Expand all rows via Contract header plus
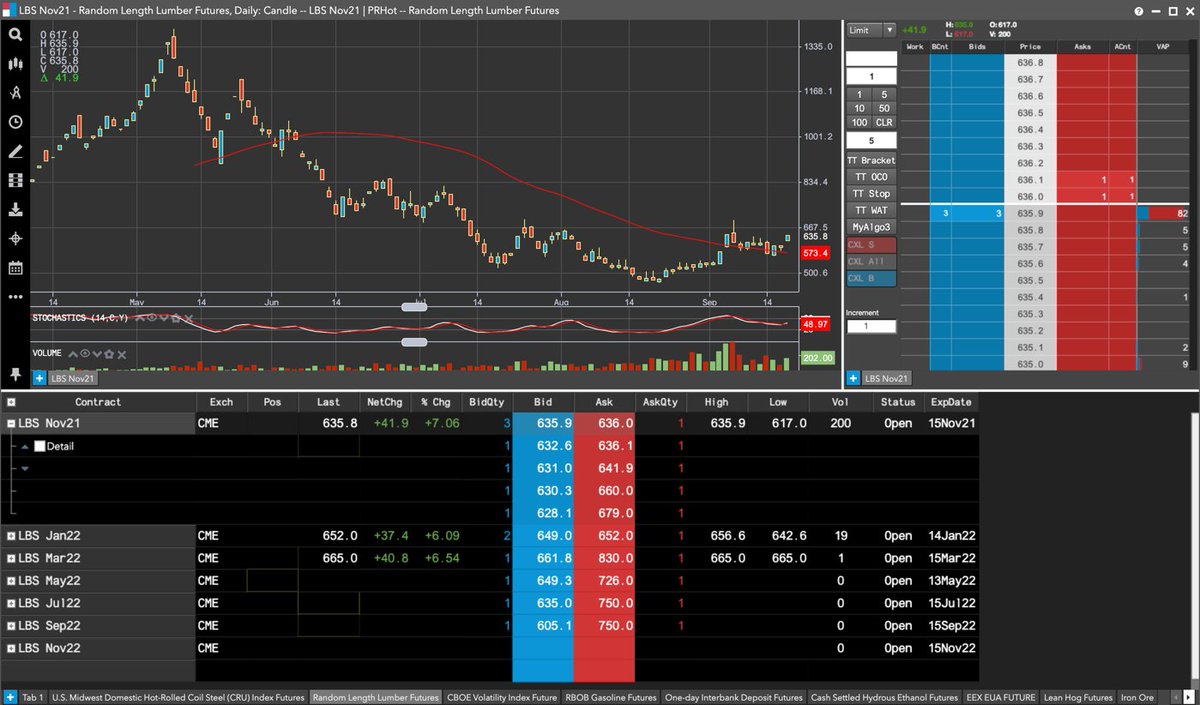1200x705 pixels. click(11, 402)
